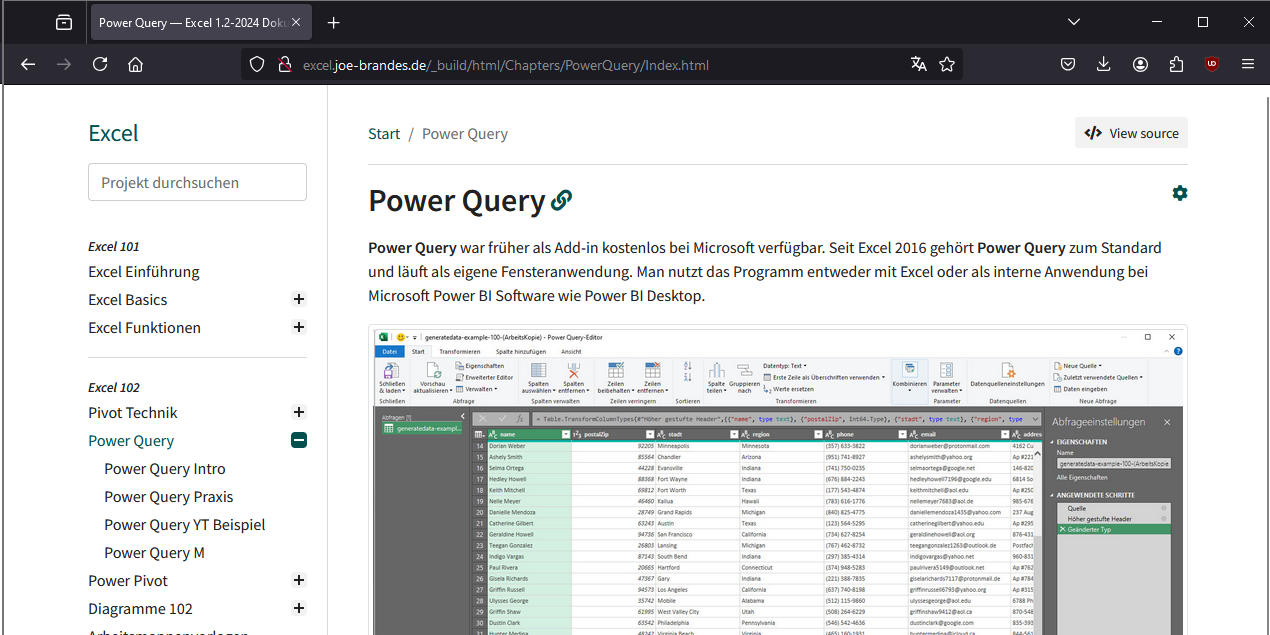Expand the Diagramme 102 section
The image size is (1270, 635).
298,608
